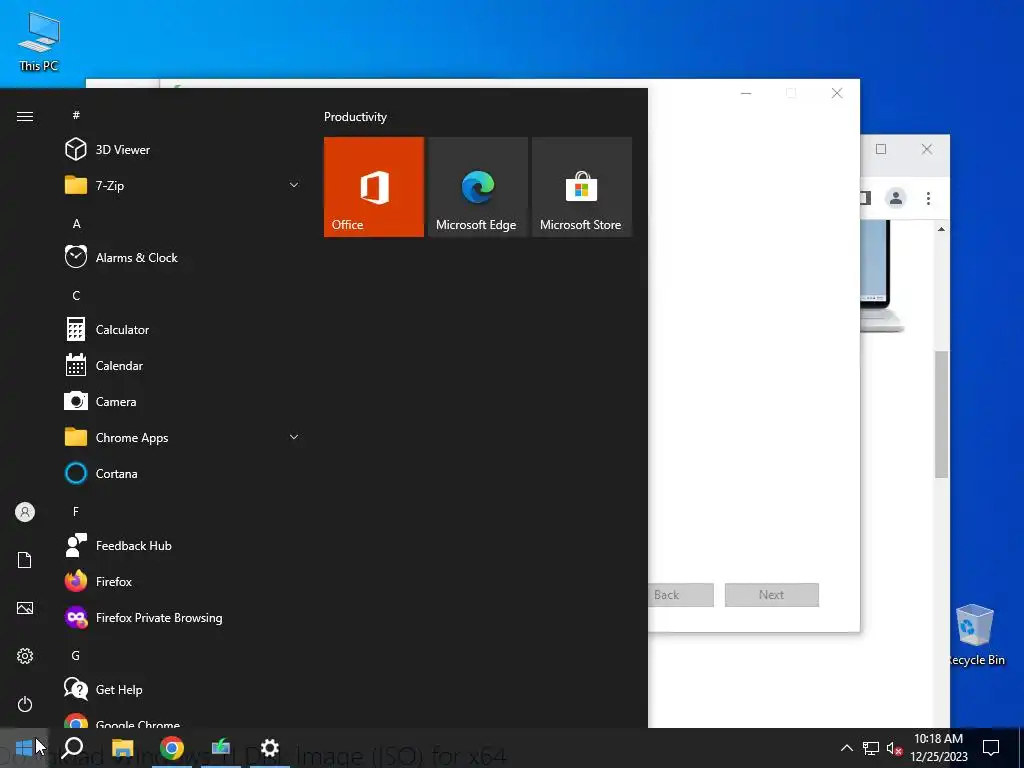Open the taskbar clock and date

tap(938, 748)
